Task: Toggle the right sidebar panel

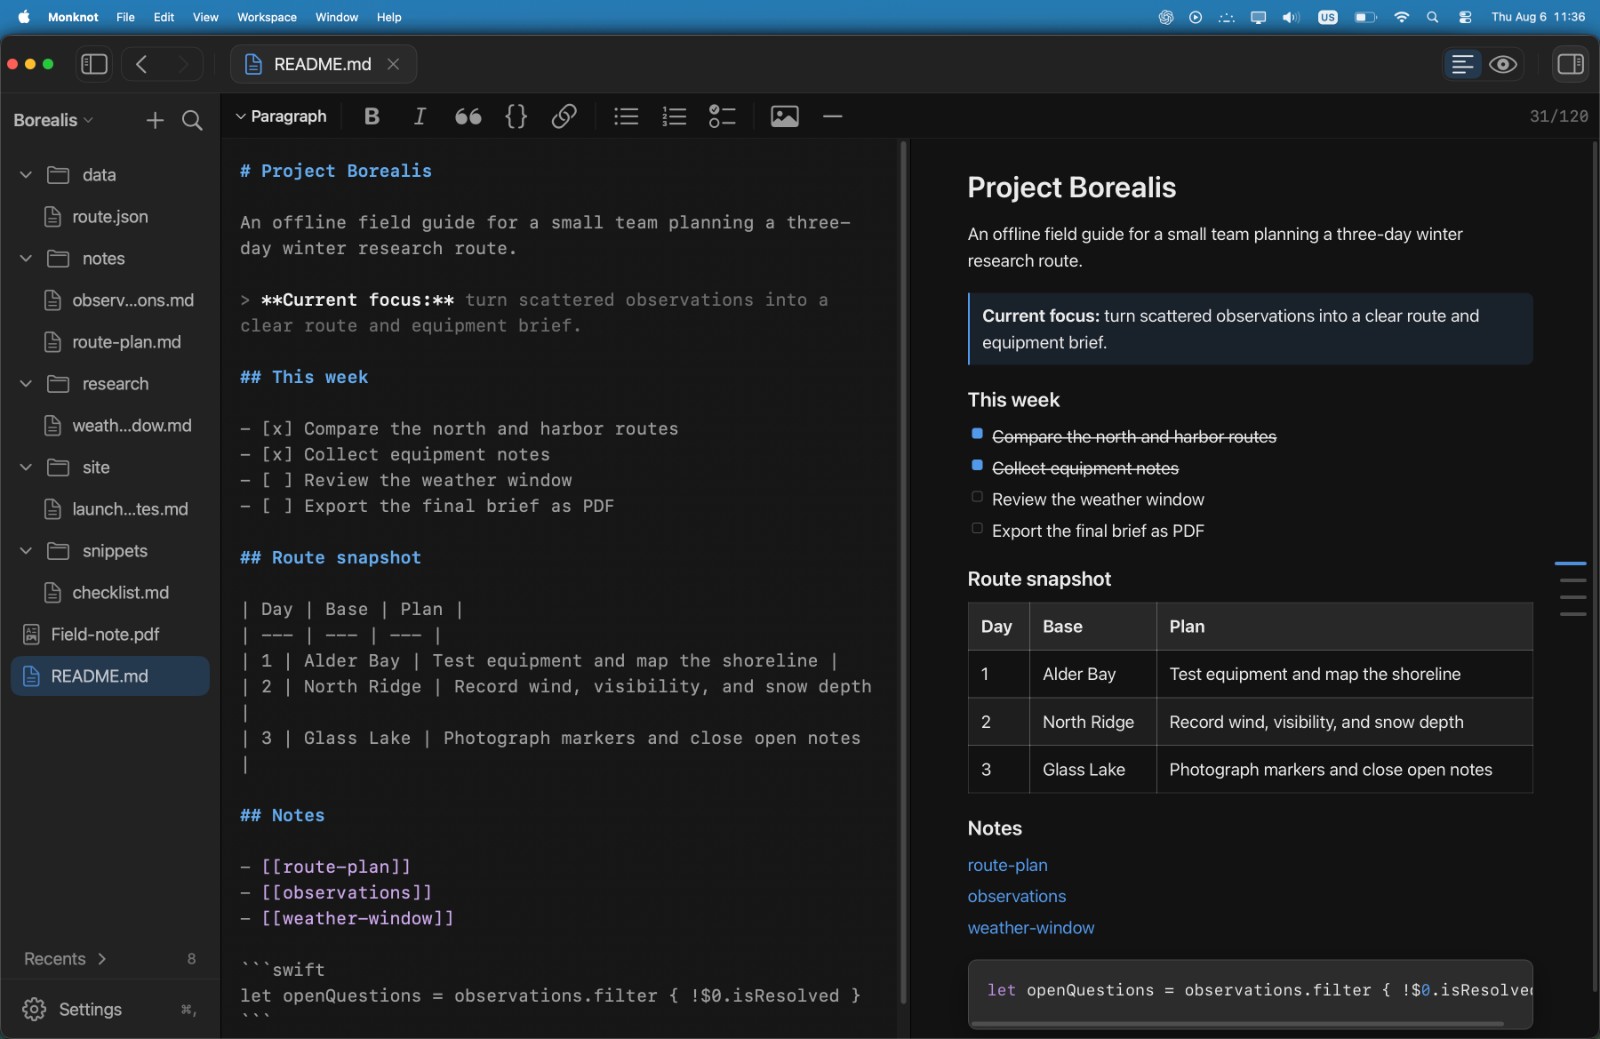Action: 1570,64
